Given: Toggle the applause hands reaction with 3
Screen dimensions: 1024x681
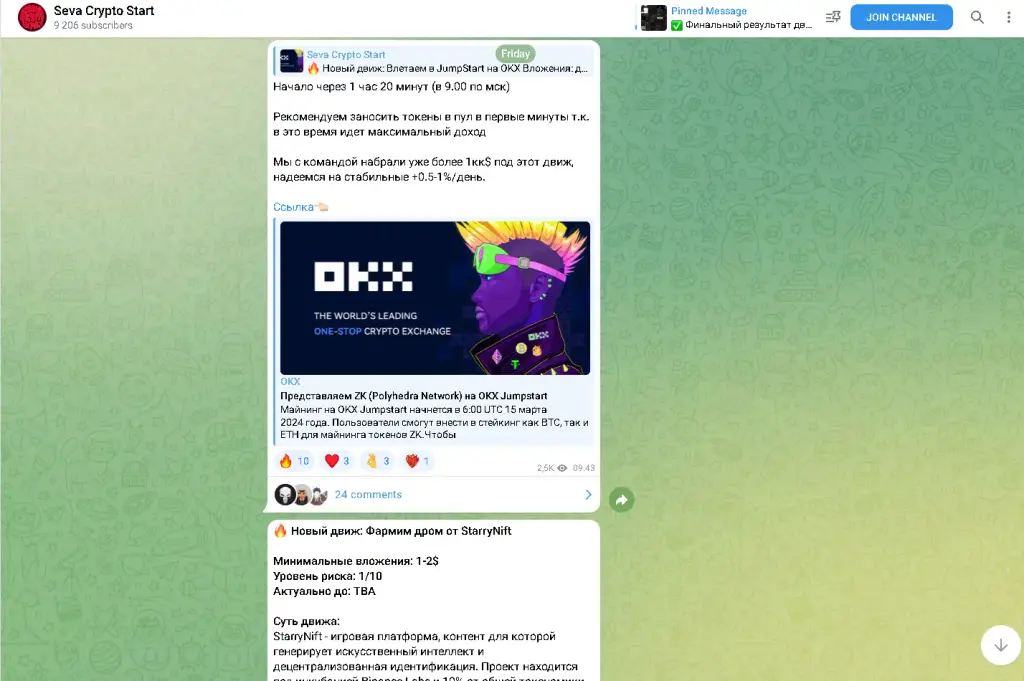Looking at the screenshot, I should 377,461.
